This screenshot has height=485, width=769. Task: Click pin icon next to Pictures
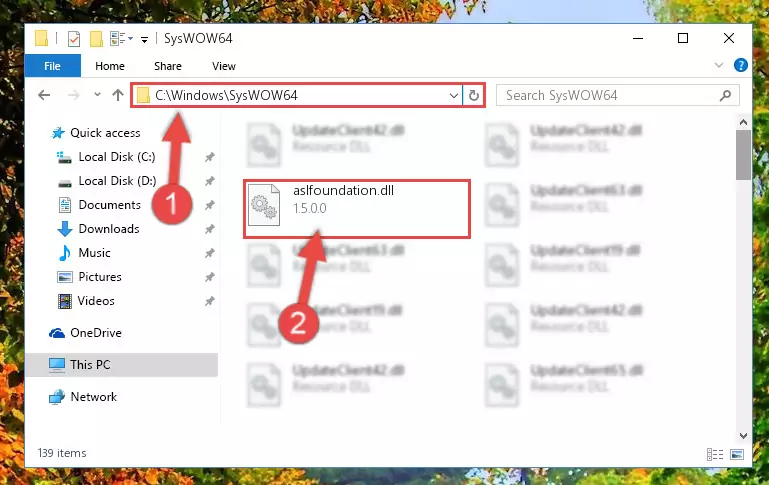pos(210,277)
